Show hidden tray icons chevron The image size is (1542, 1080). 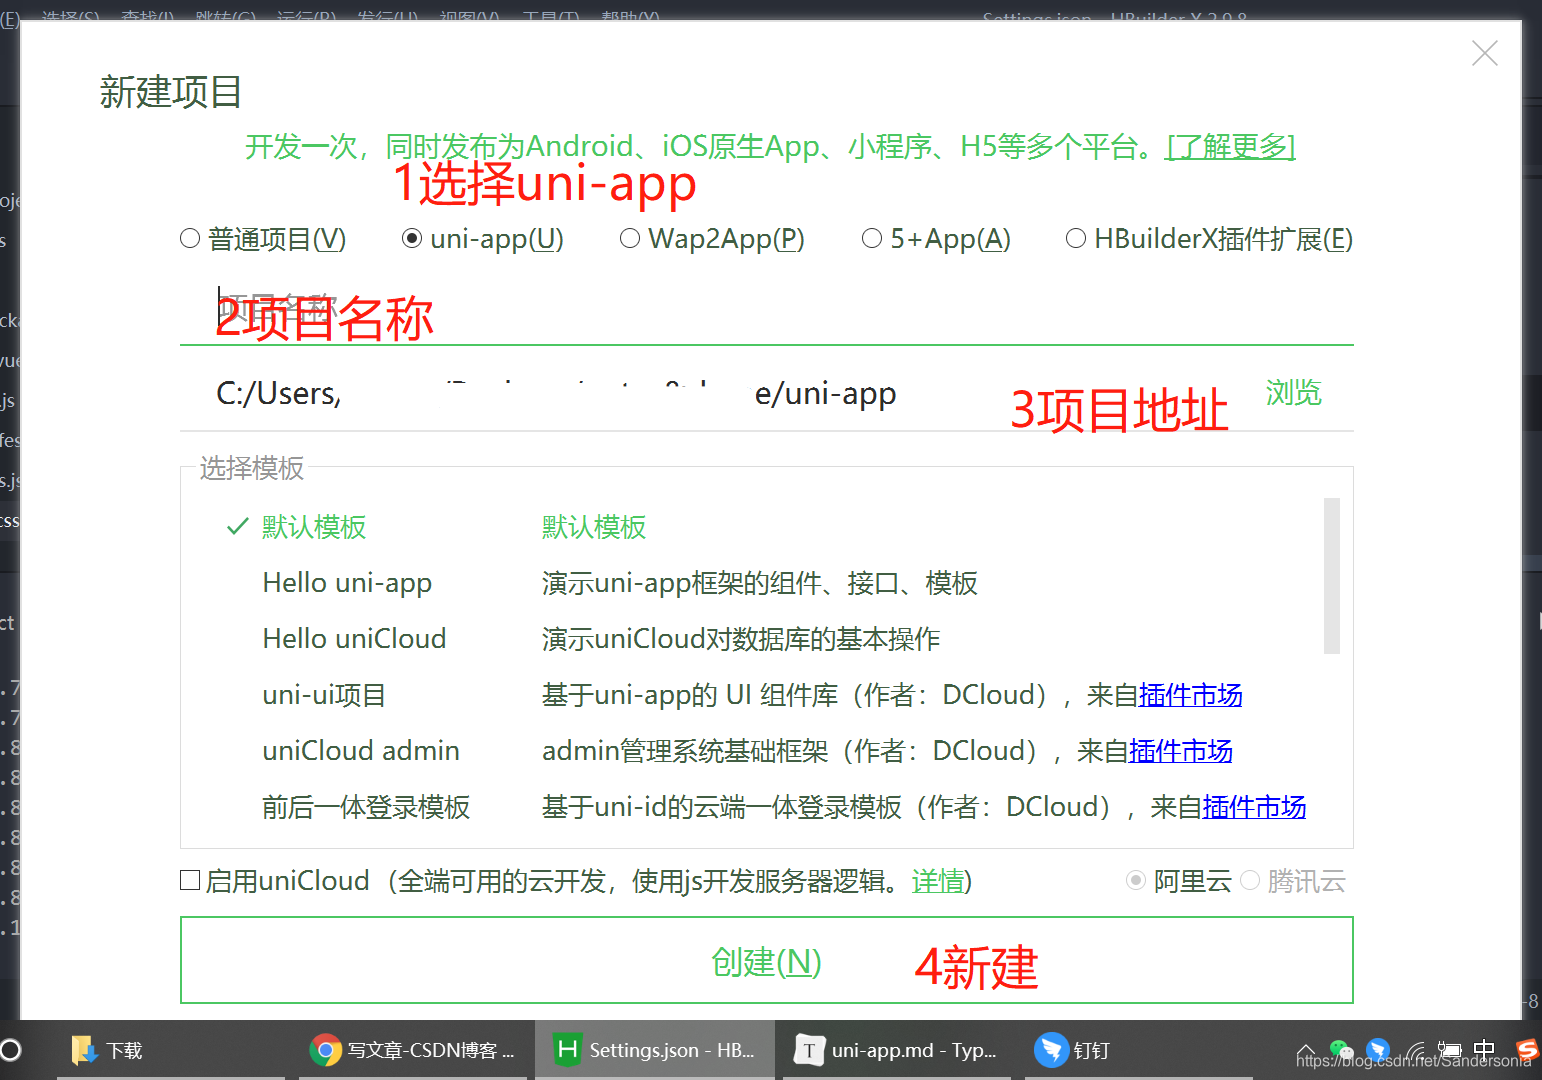pyautogui.click(x=1306, y=1050)
